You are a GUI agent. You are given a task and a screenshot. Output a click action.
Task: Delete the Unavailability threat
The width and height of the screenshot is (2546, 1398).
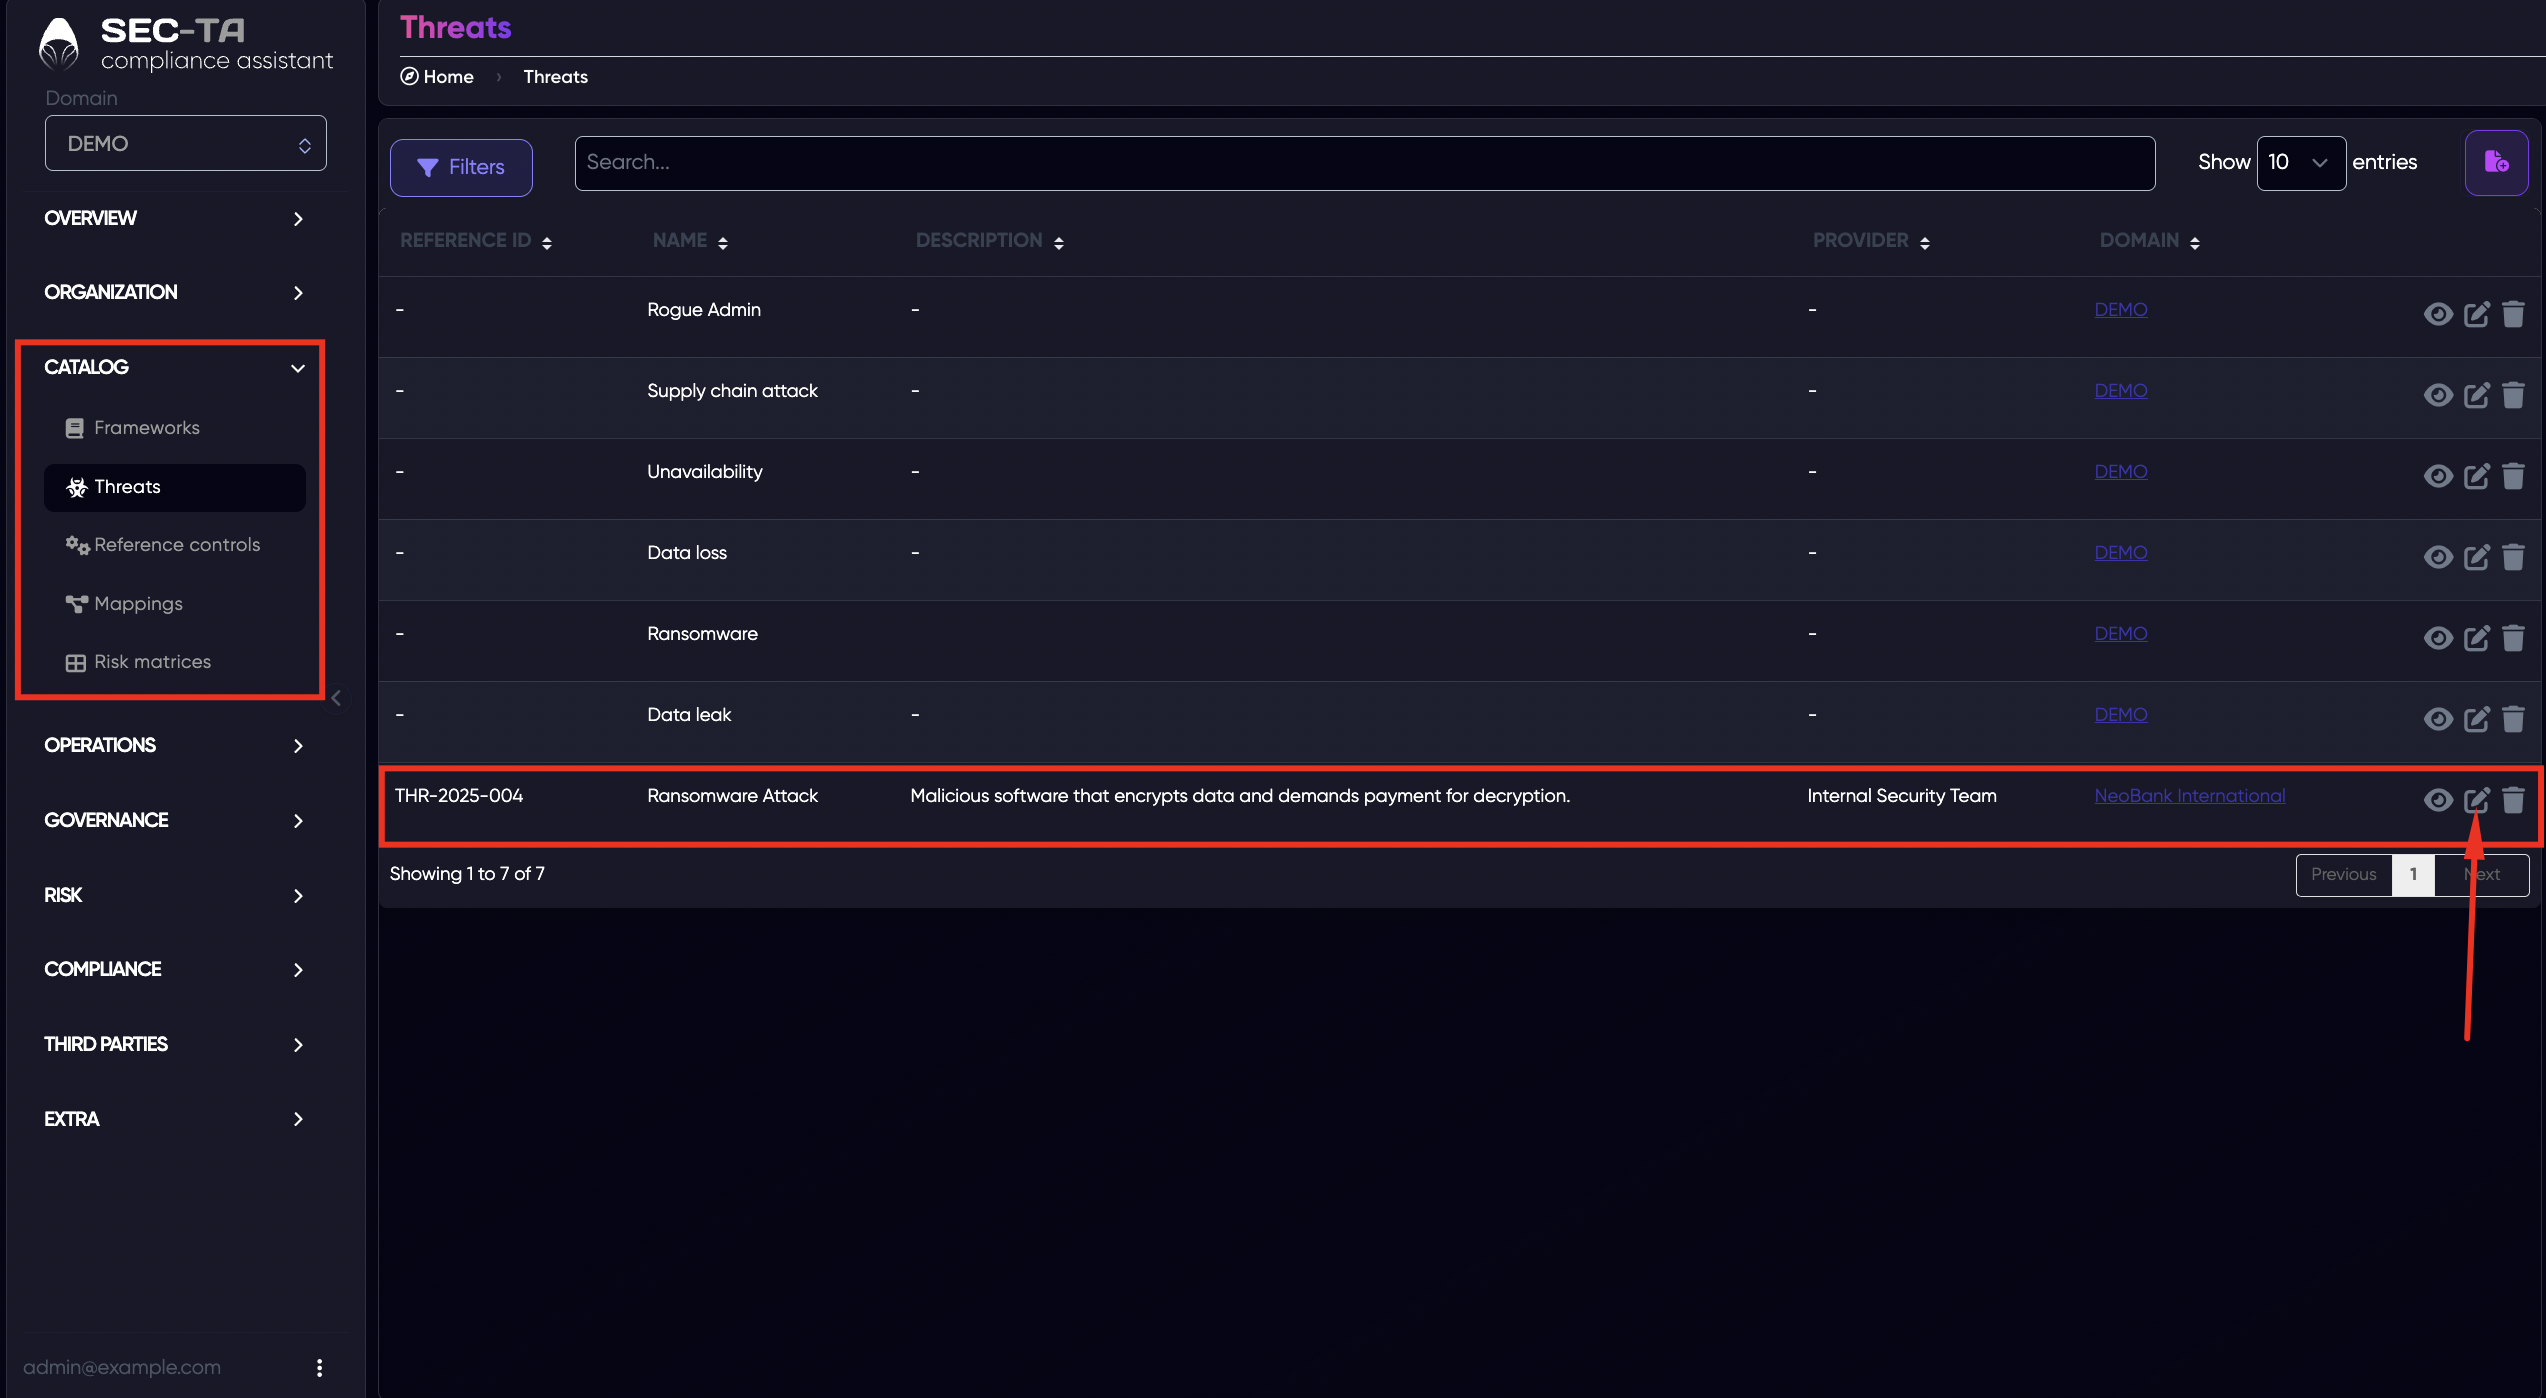2513,476
